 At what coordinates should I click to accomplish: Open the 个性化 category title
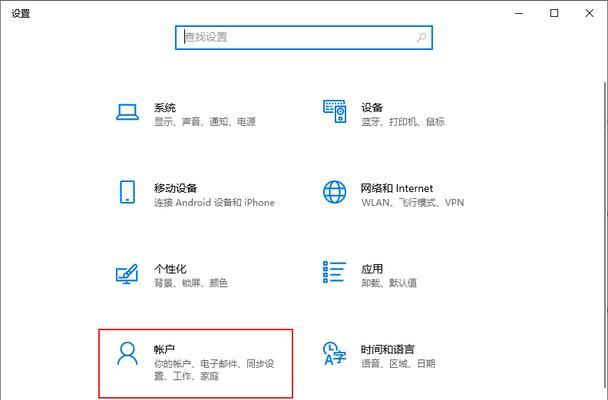coord(170,269)
